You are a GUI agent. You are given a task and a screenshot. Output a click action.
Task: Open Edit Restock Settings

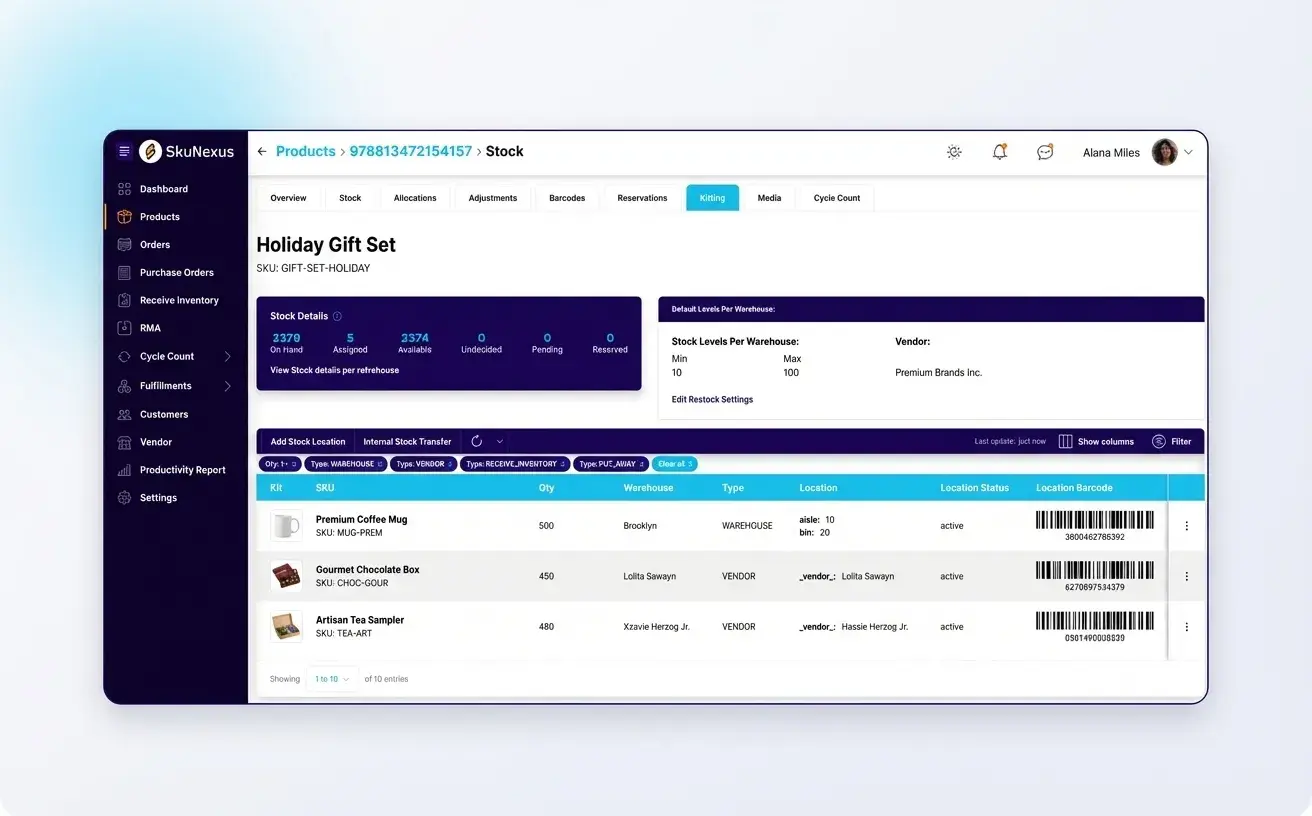pyautogui.click(x=712, y=399)
